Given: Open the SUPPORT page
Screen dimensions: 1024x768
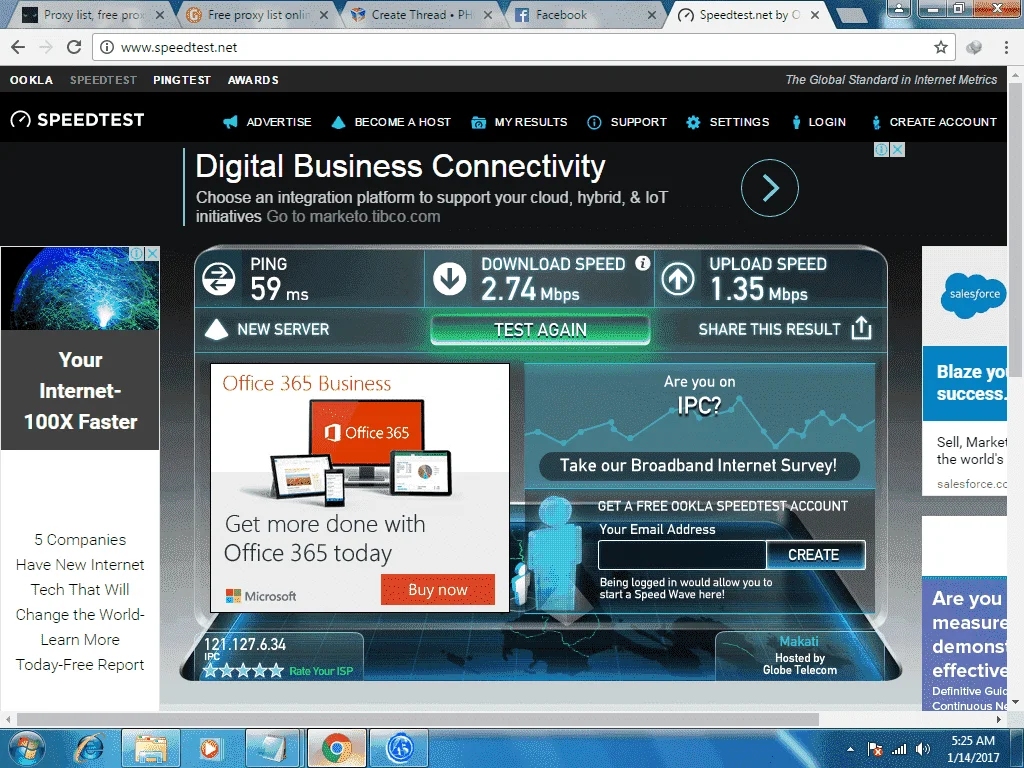Looking at the screenshot, I should click(x=627, y=122).
